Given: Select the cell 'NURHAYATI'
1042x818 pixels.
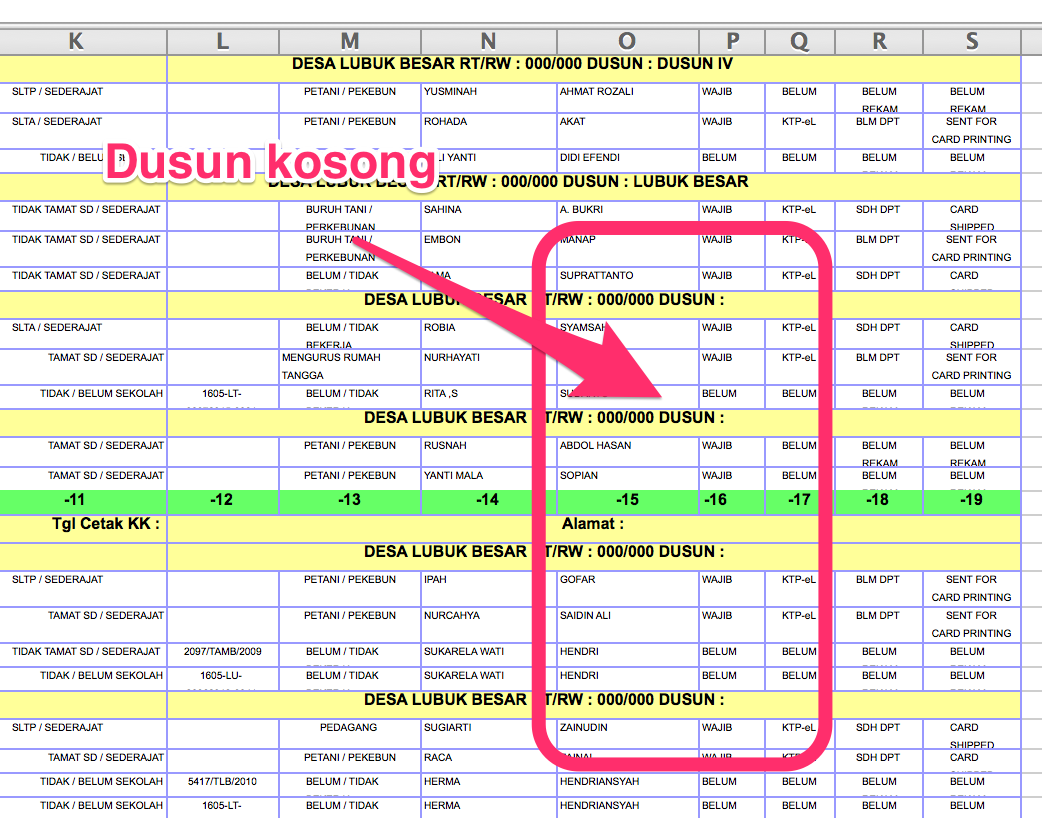Looking at the screenshot, I should coord(488,367).
